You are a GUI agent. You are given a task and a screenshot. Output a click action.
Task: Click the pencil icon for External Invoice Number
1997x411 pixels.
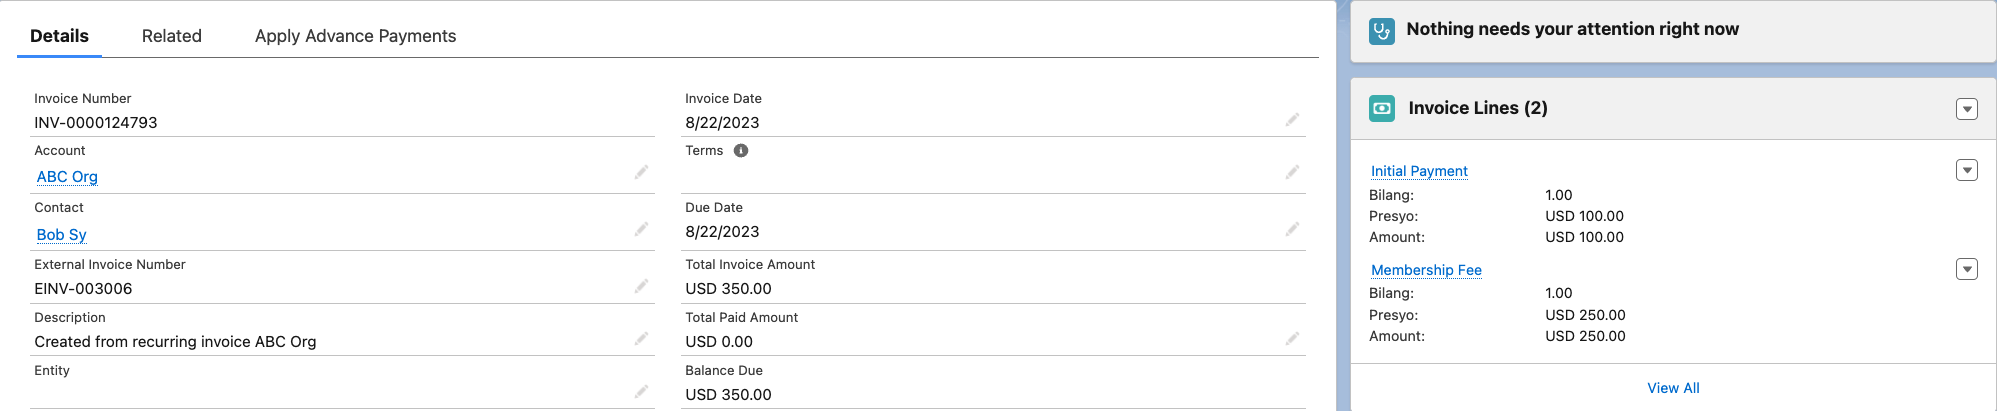641,287
